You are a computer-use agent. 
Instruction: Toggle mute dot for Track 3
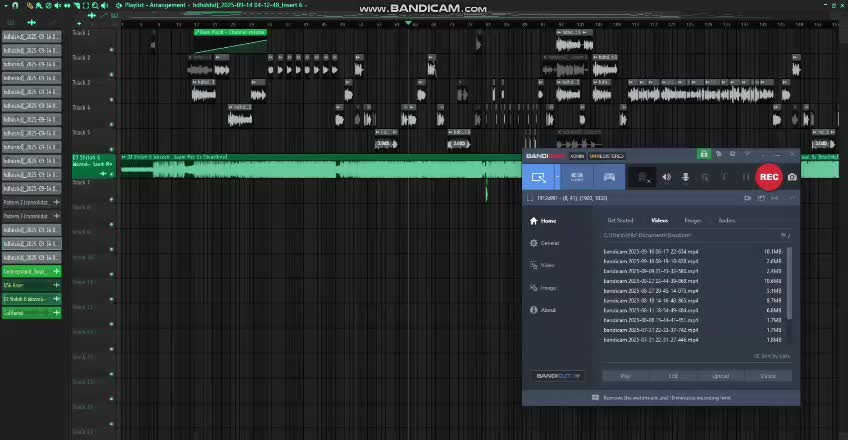point(111,99)
